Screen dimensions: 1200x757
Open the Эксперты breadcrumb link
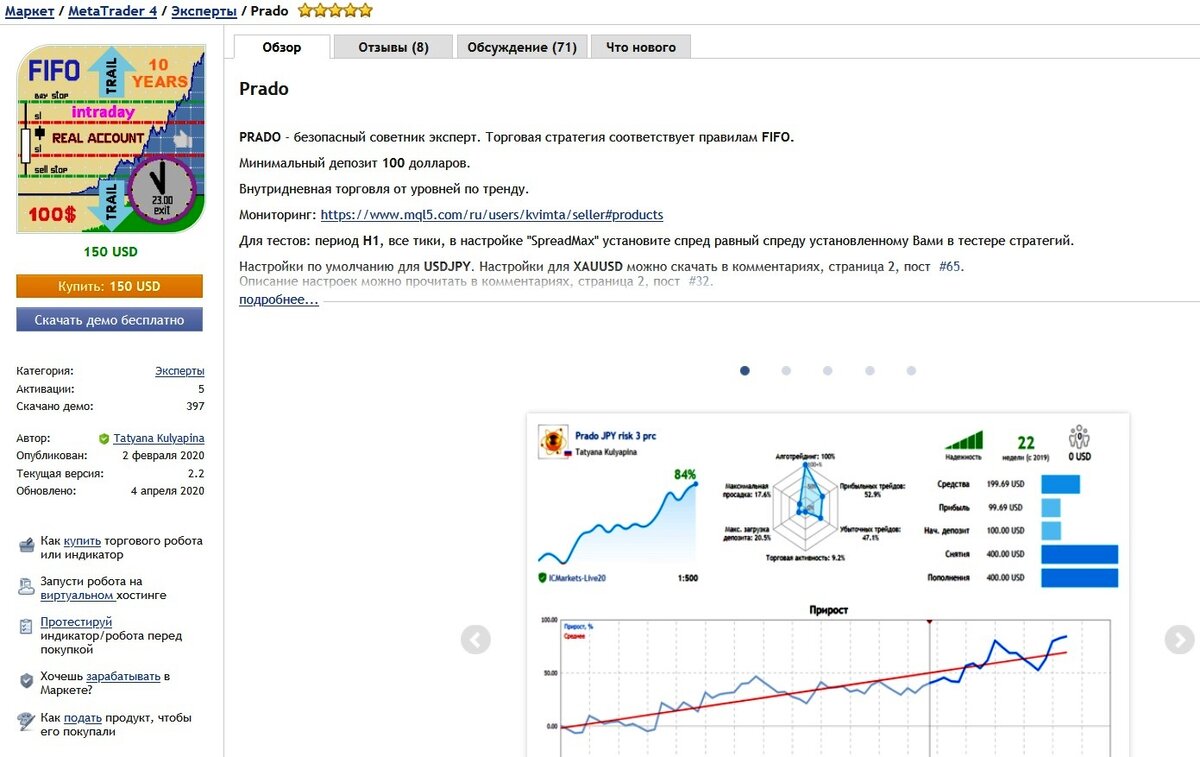pos(204,11)
